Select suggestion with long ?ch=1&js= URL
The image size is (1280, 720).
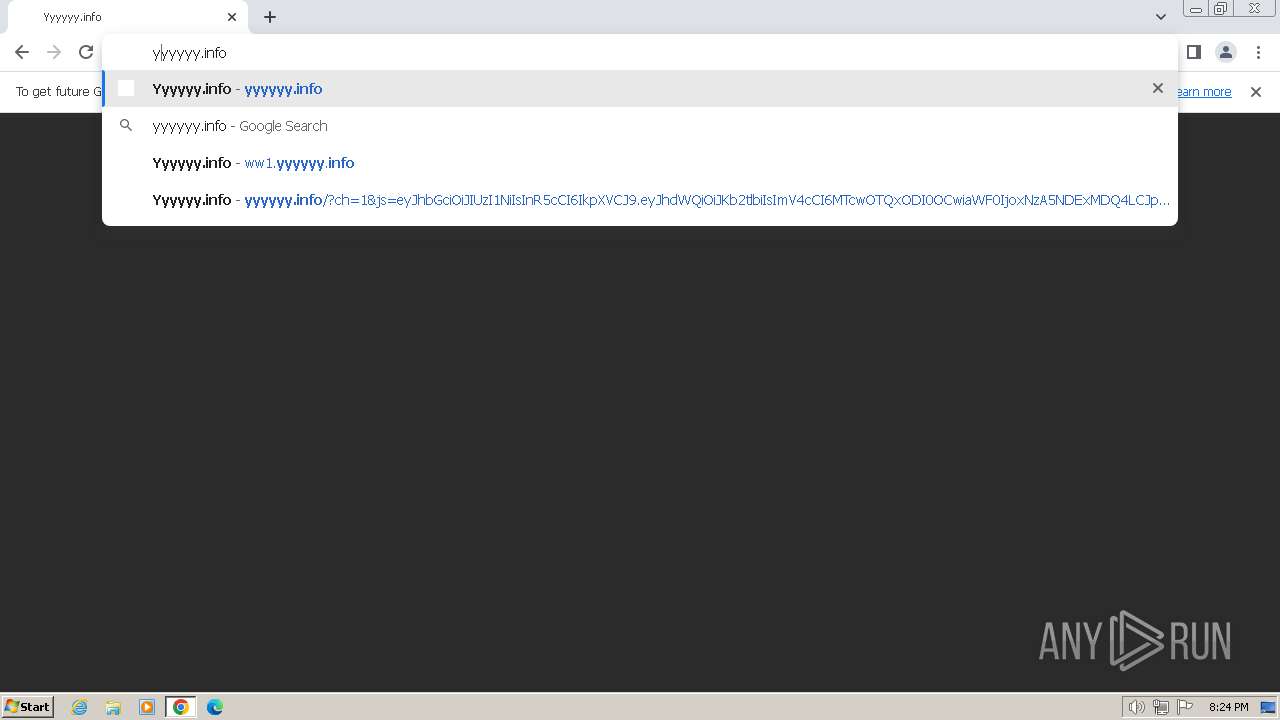pyautogui.click(x=640, y=200)
